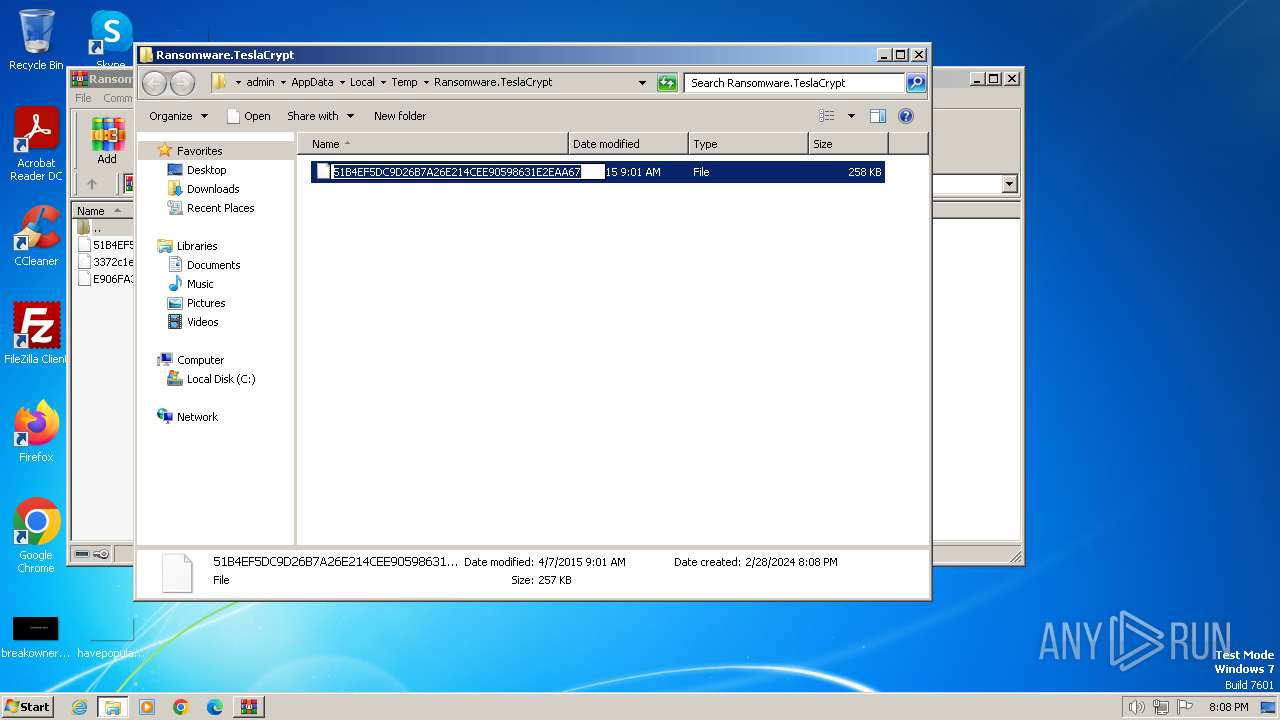Open Chrome from the taskbar
Viewport: 1280px width, 720px height.
(181, 707)
